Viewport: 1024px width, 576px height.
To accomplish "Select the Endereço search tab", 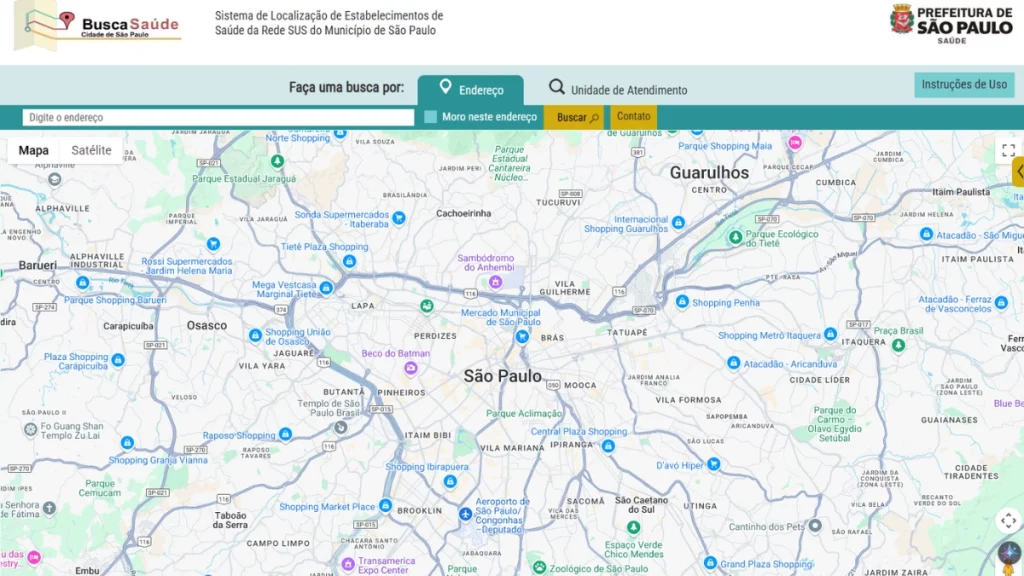I will [x=470, y=90].
